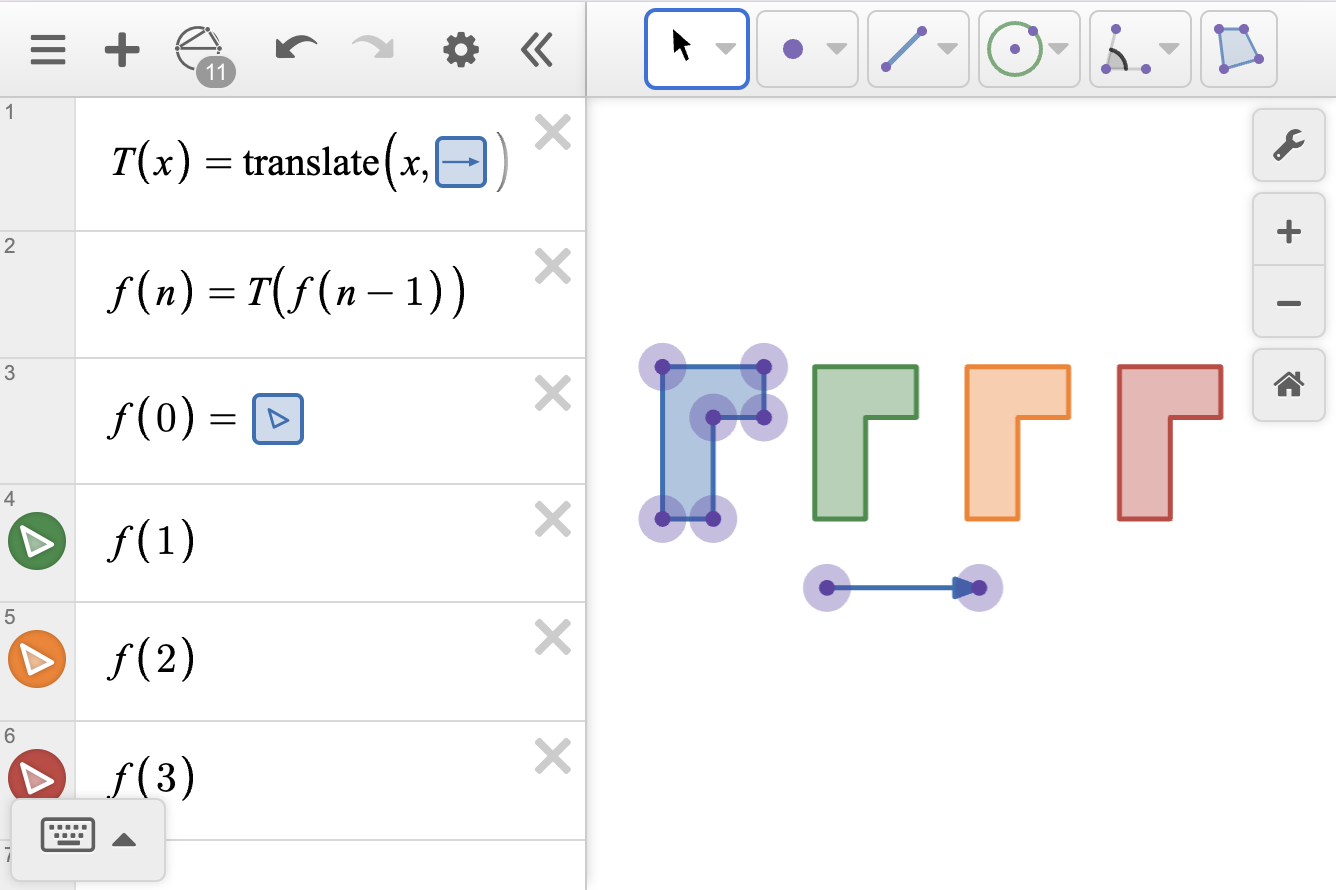Viewport: 1336px width, 890px height.
Task: Zoom in with the plus button
Action: point(1288,232)
